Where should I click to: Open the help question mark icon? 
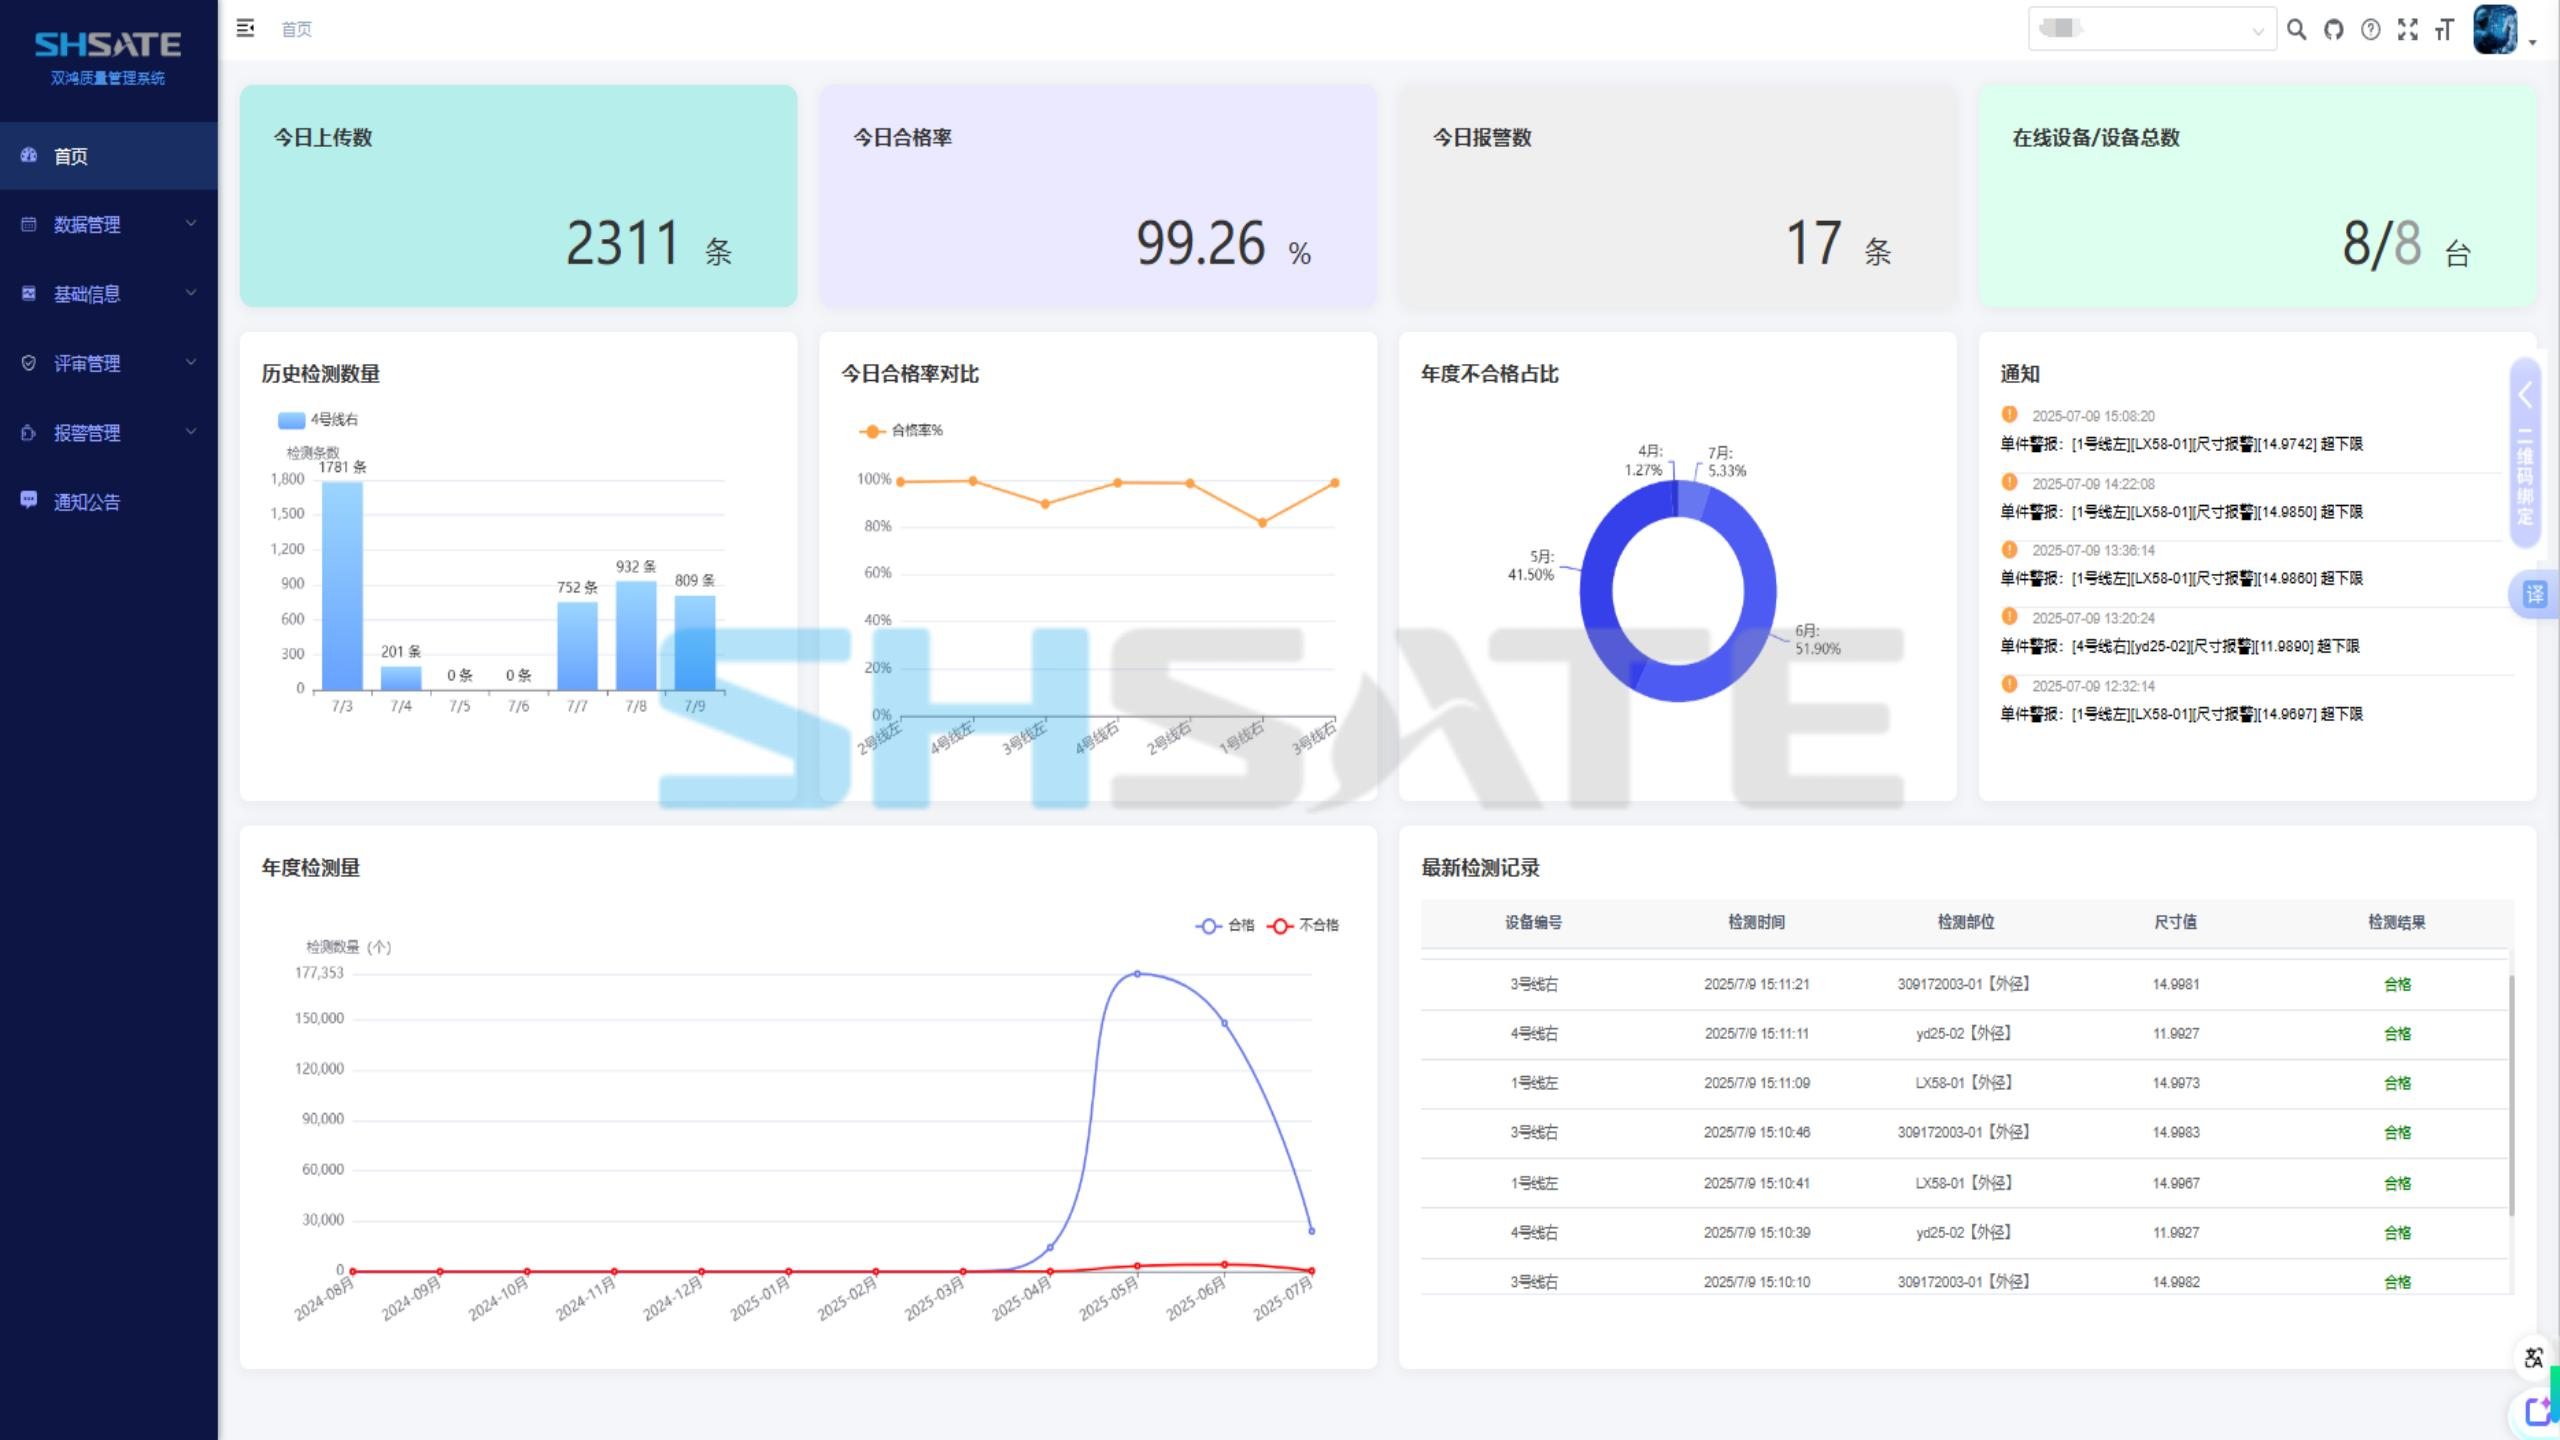click(2370, 30)
